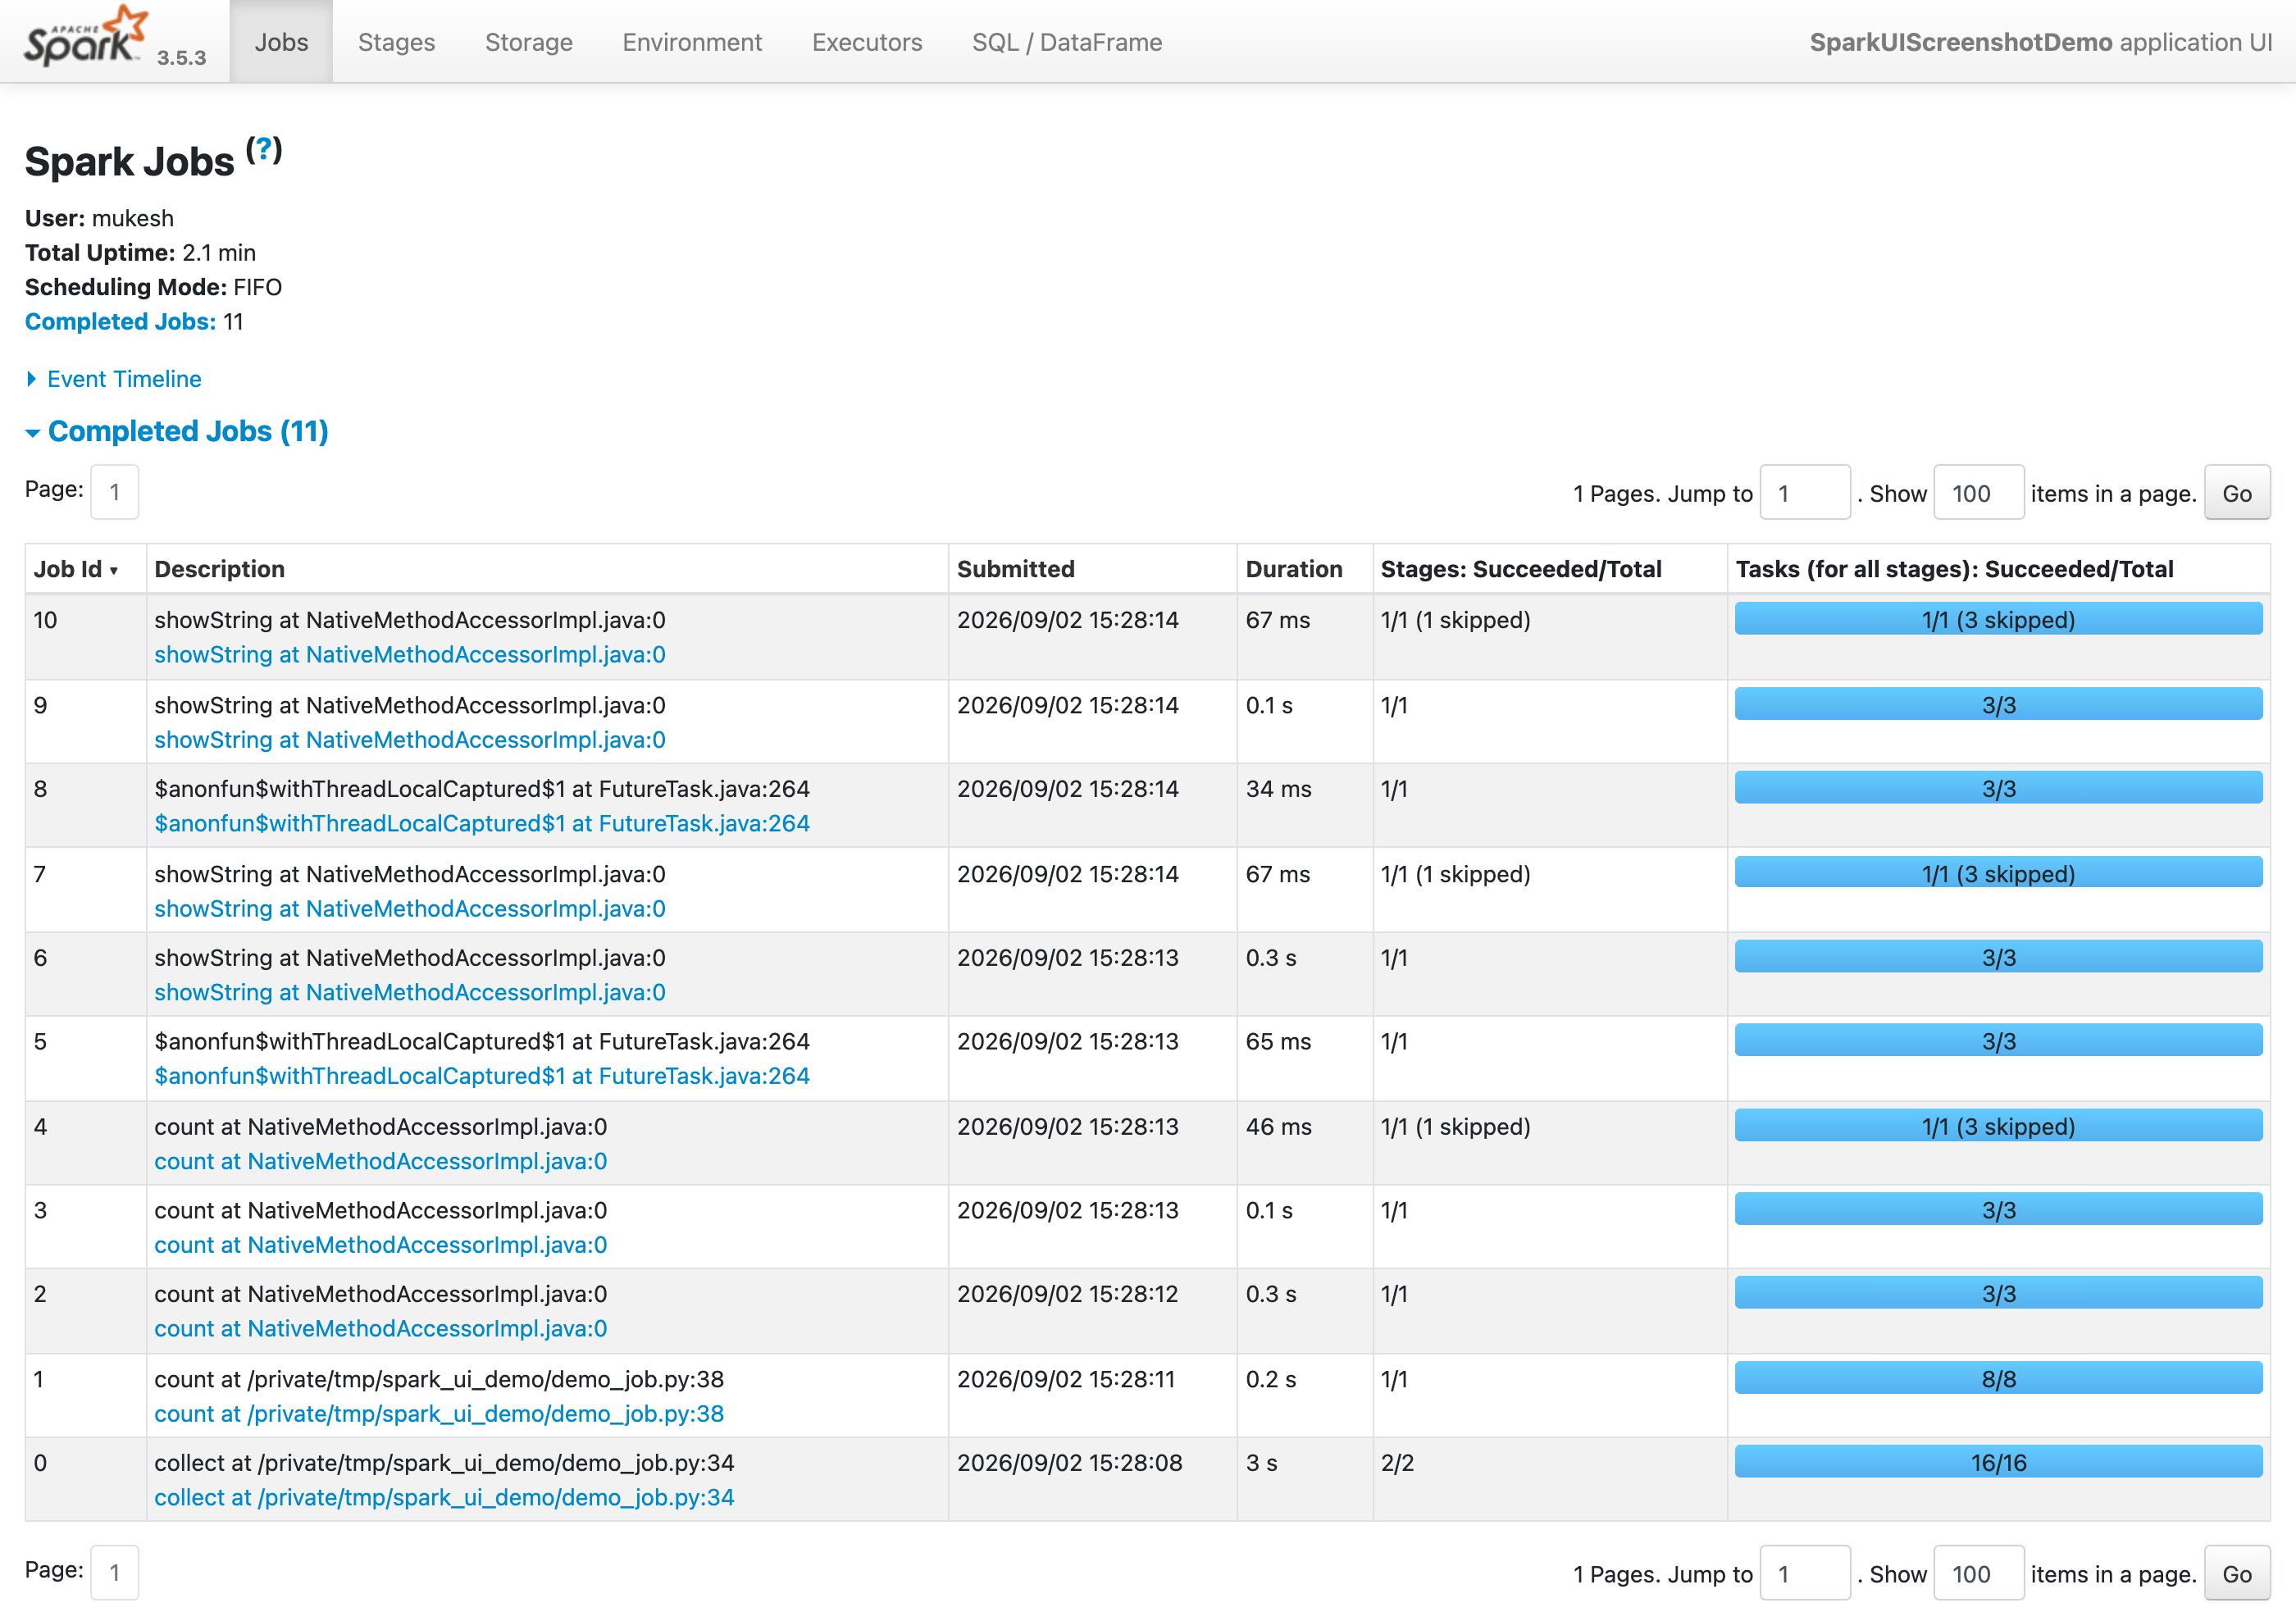Click the 8/8 task progress bar

(1998, 1378)
